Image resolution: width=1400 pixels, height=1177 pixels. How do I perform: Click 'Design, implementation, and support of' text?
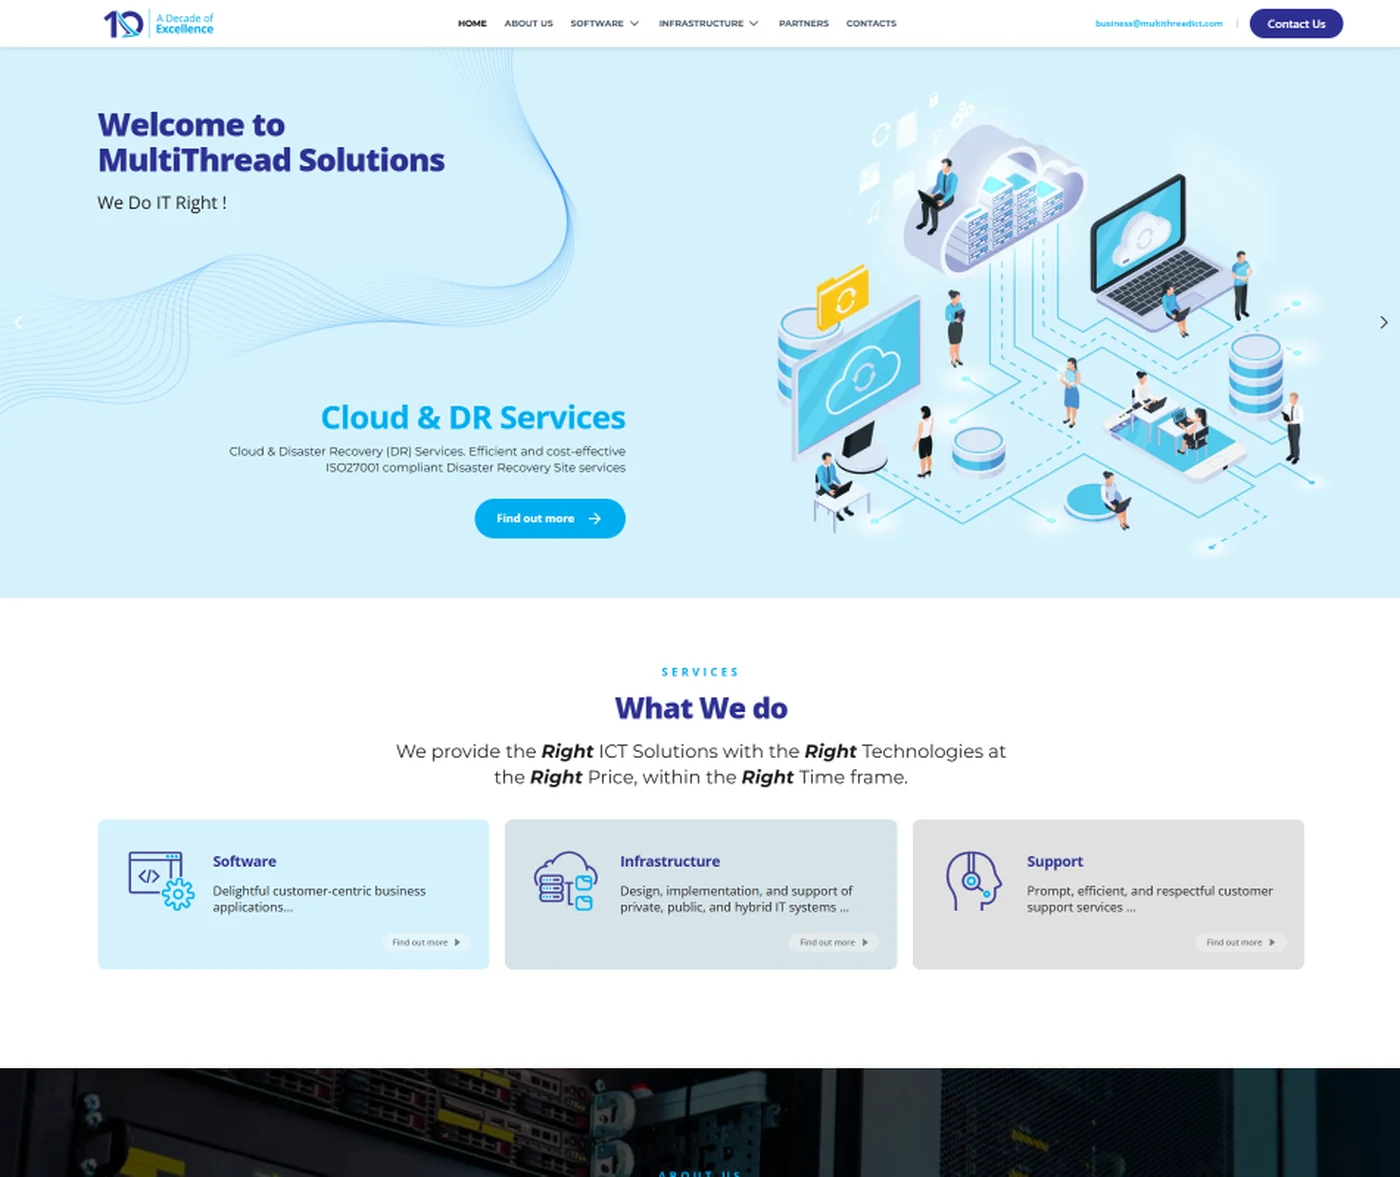pos(736,891)
